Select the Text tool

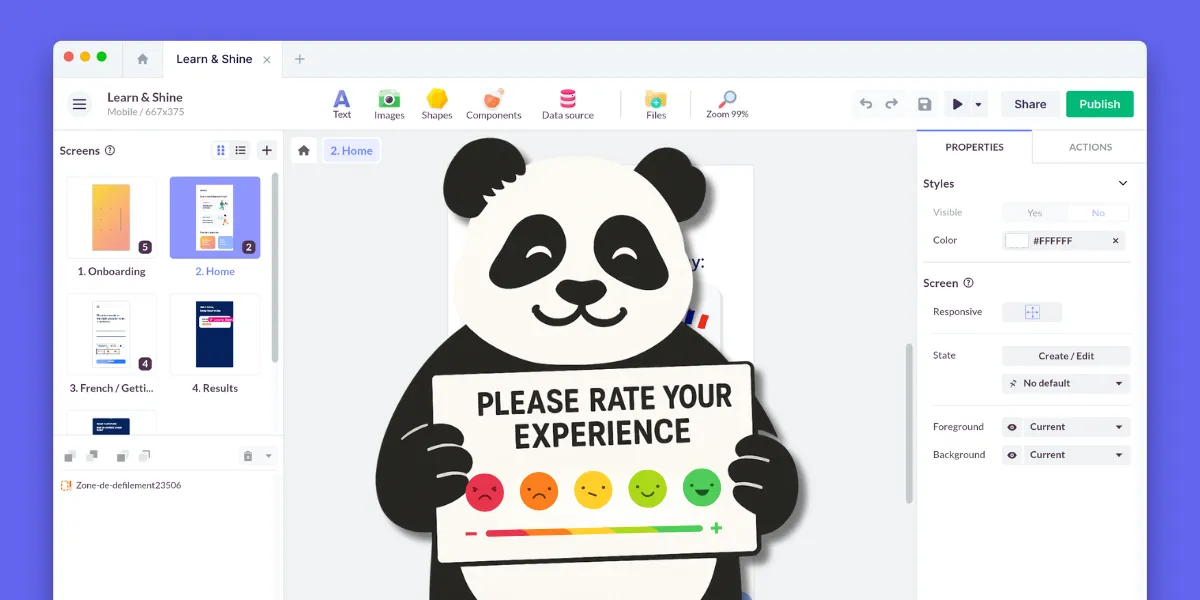tap(342, 104)
